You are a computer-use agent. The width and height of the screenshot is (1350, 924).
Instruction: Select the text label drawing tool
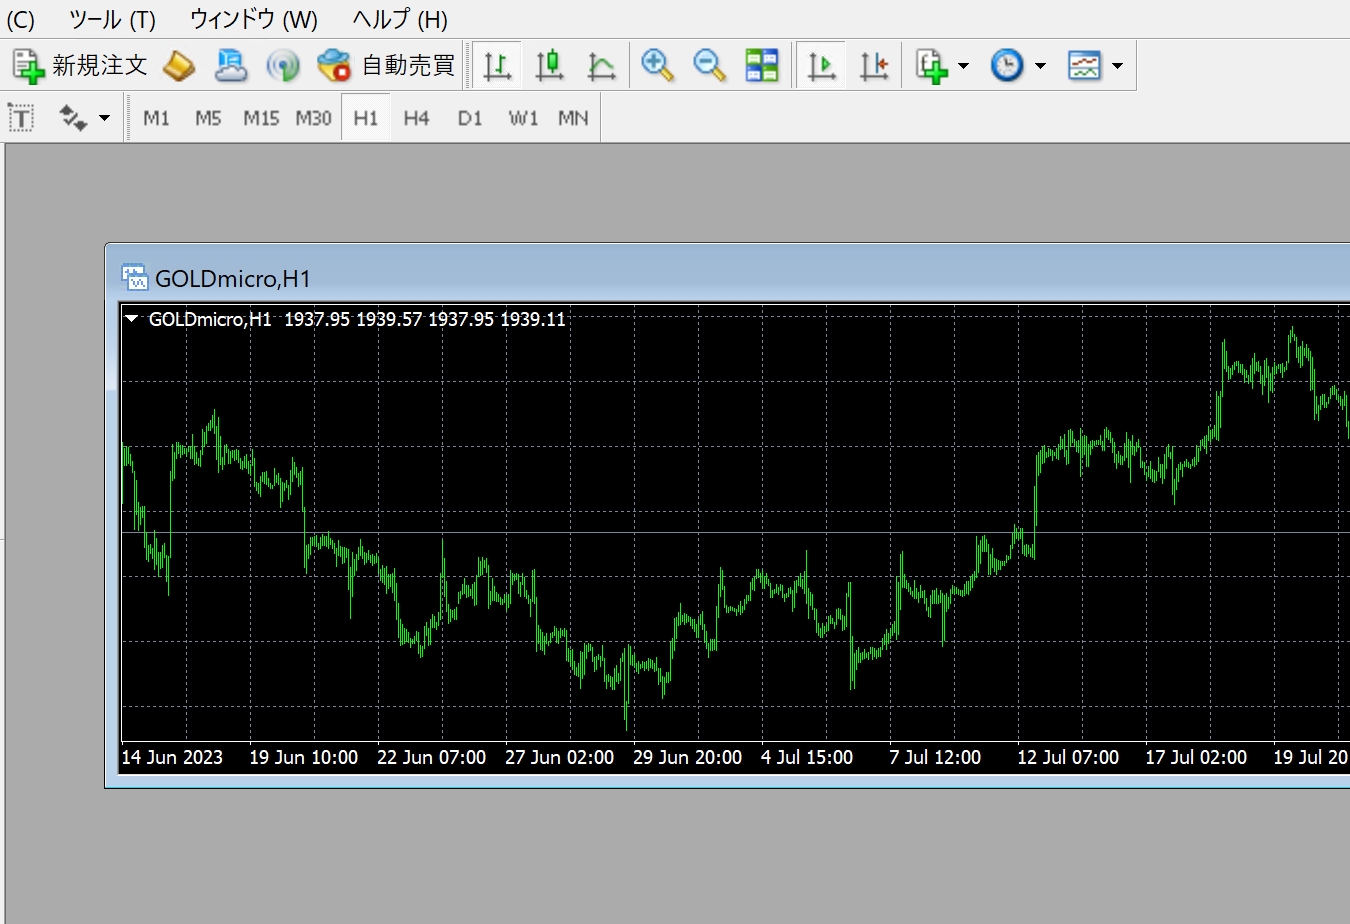tap(21, 118)
